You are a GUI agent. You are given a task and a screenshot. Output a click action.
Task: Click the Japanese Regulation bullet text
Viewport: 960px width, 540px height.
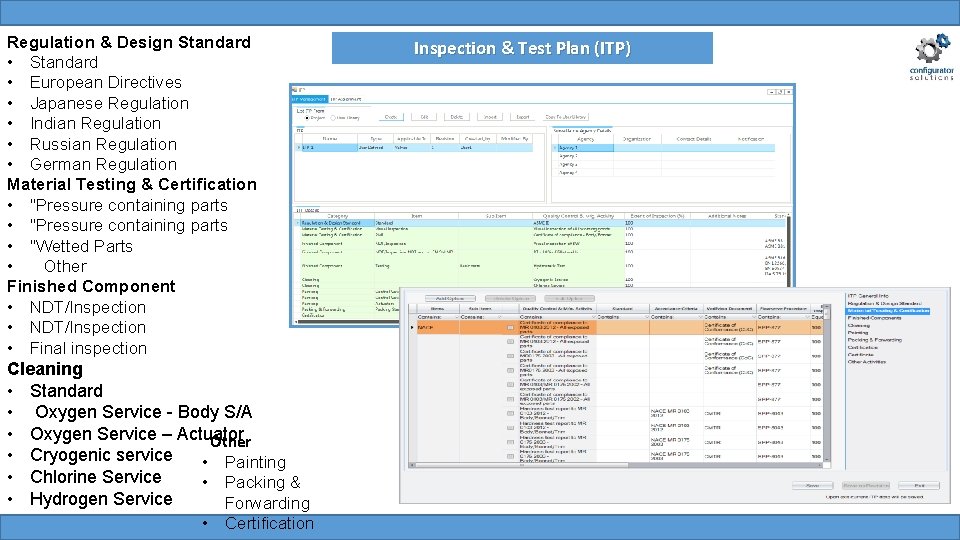(x=110, y=103)
